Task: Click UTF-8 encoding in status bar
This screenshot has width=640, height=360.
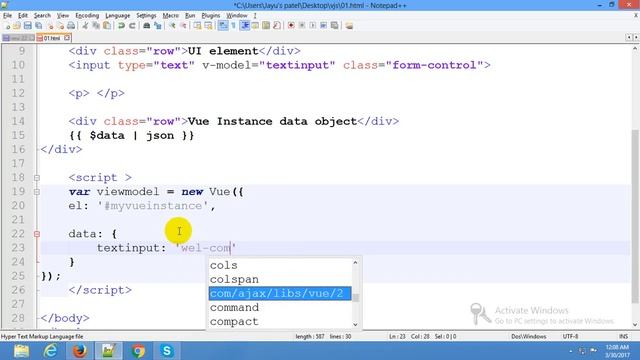Action: 570,336
